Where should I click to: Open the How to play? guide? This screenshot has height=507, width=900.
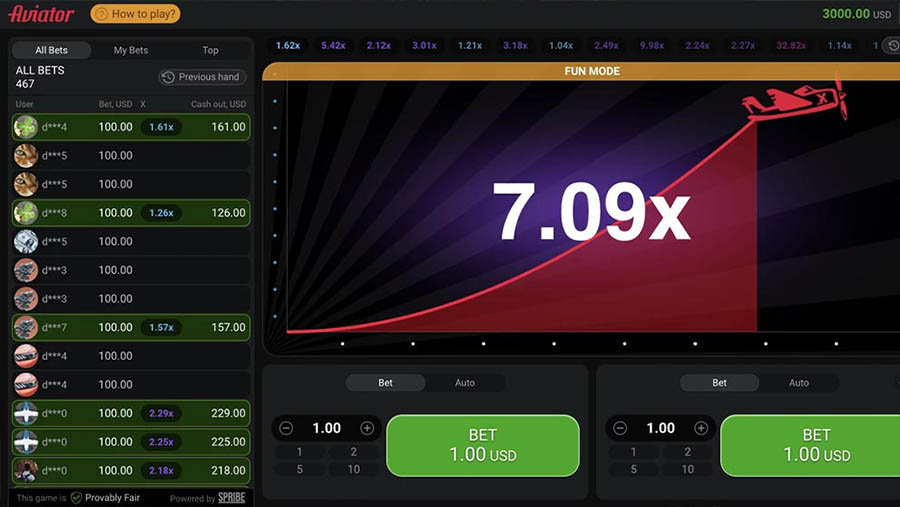tap(135, 14)
